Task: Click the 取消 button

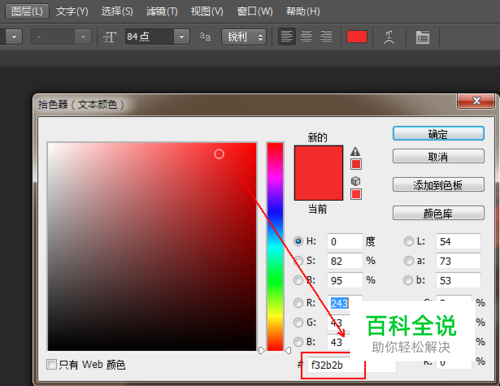Action: tap(438, 156)
